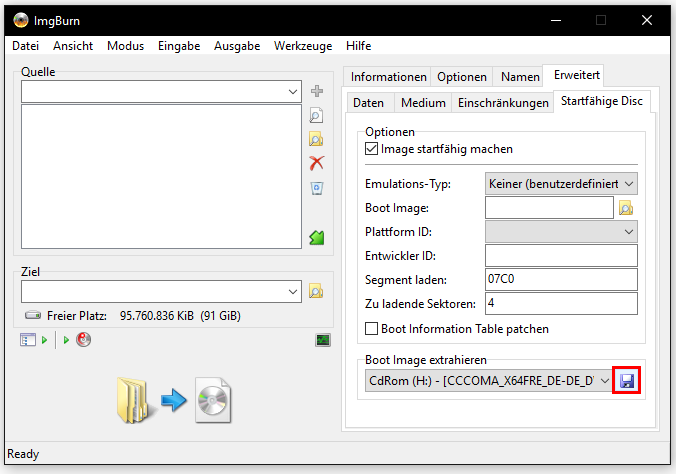The image size is (676, 474).
Task: Click the folder-to-disc Build image
Action: click(x=174, y=400)
